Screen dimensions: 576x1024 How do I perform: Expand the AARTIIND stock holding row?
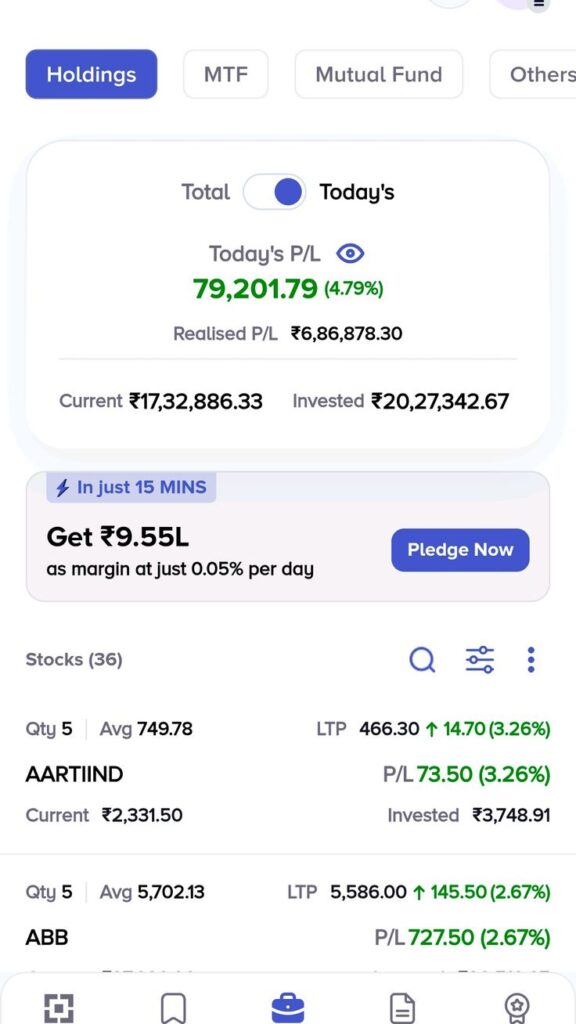coord(288,775)
